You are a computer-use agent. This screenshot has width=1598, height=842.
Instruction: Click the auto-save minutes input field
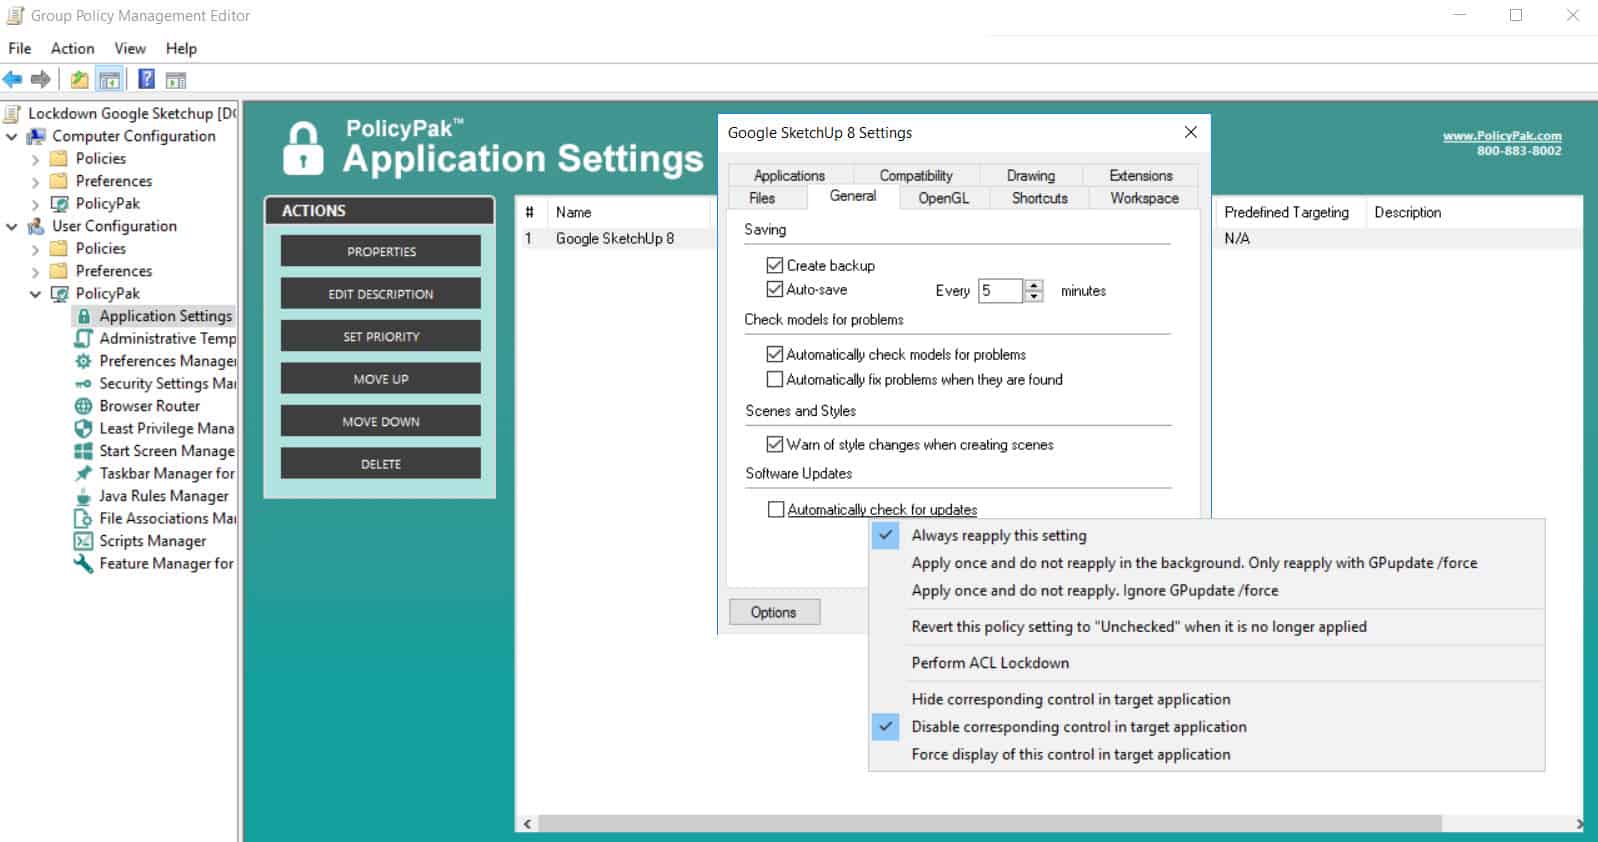coord(1000,290)
